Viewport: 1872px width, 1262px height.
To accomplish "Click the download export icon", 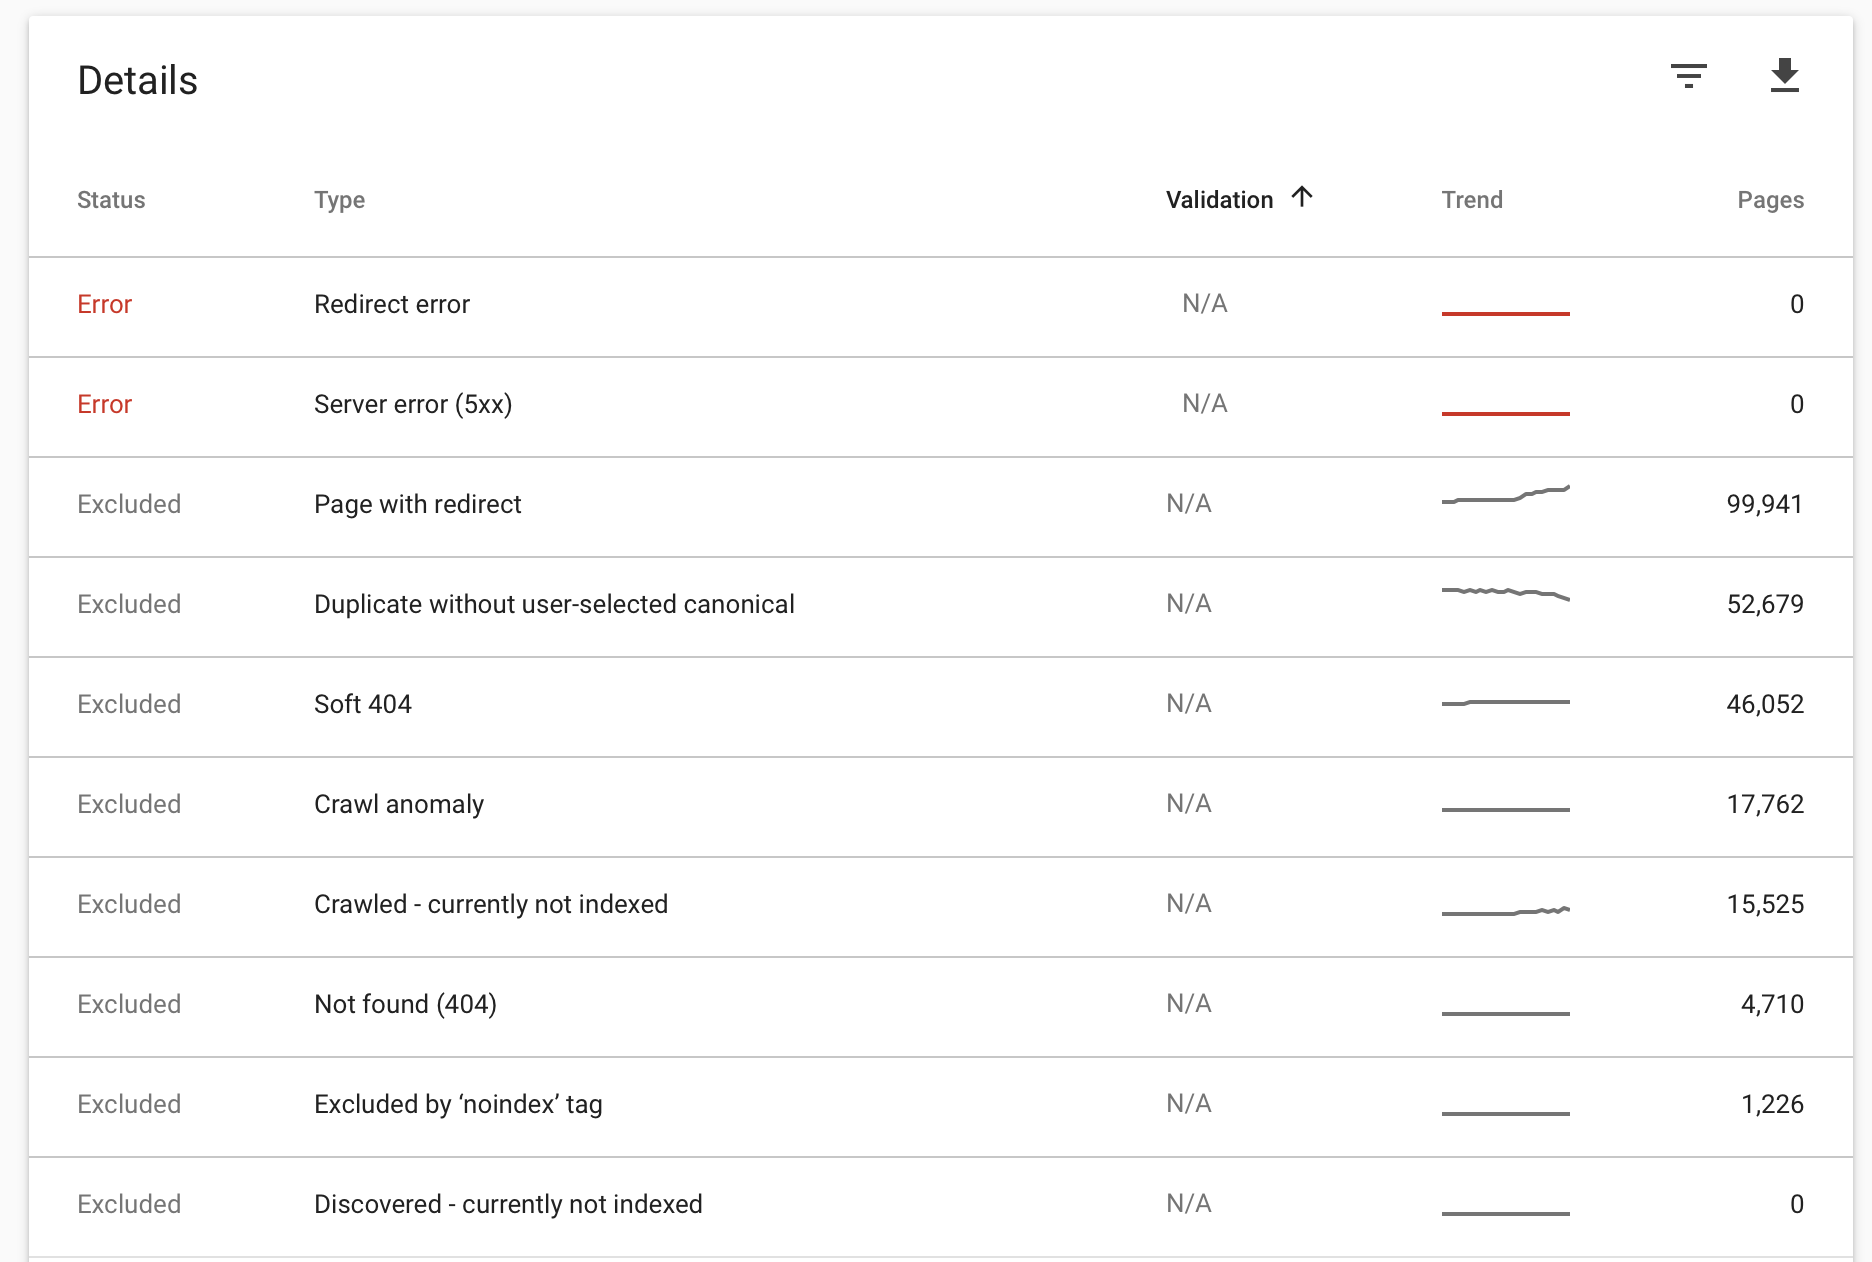I will tap(1784, 76).
